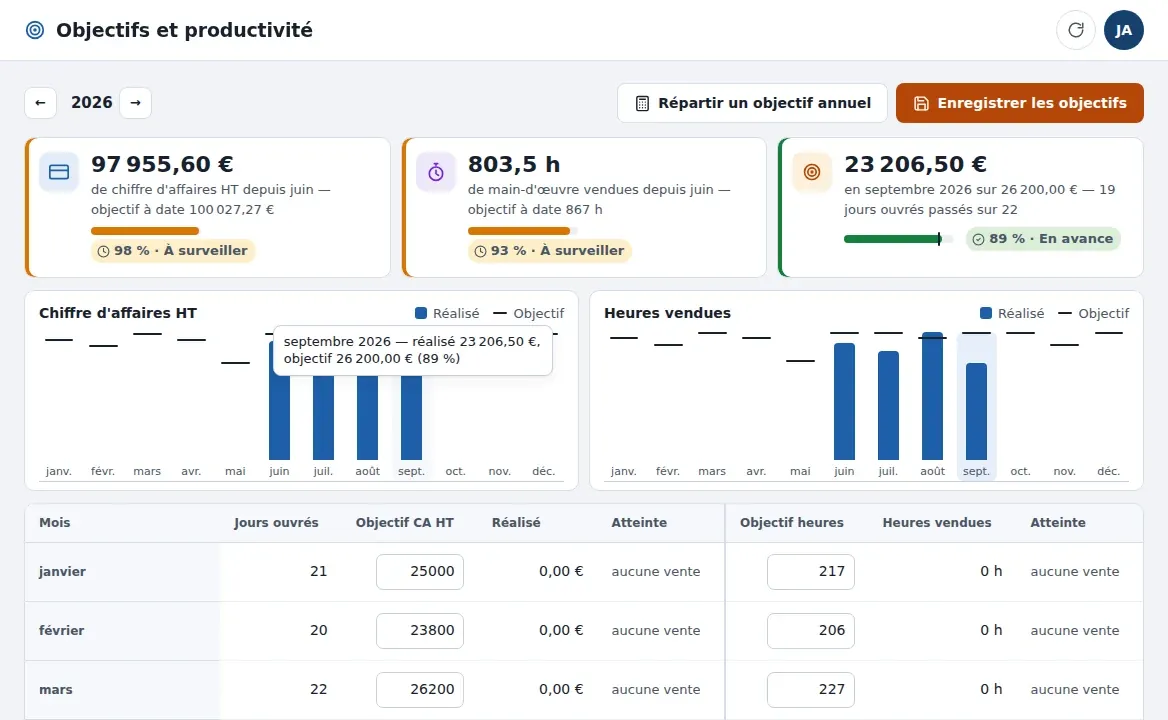Edit mars Objectif CA HT field 26200
This screenshot has height=720, width=1168.
420,689
